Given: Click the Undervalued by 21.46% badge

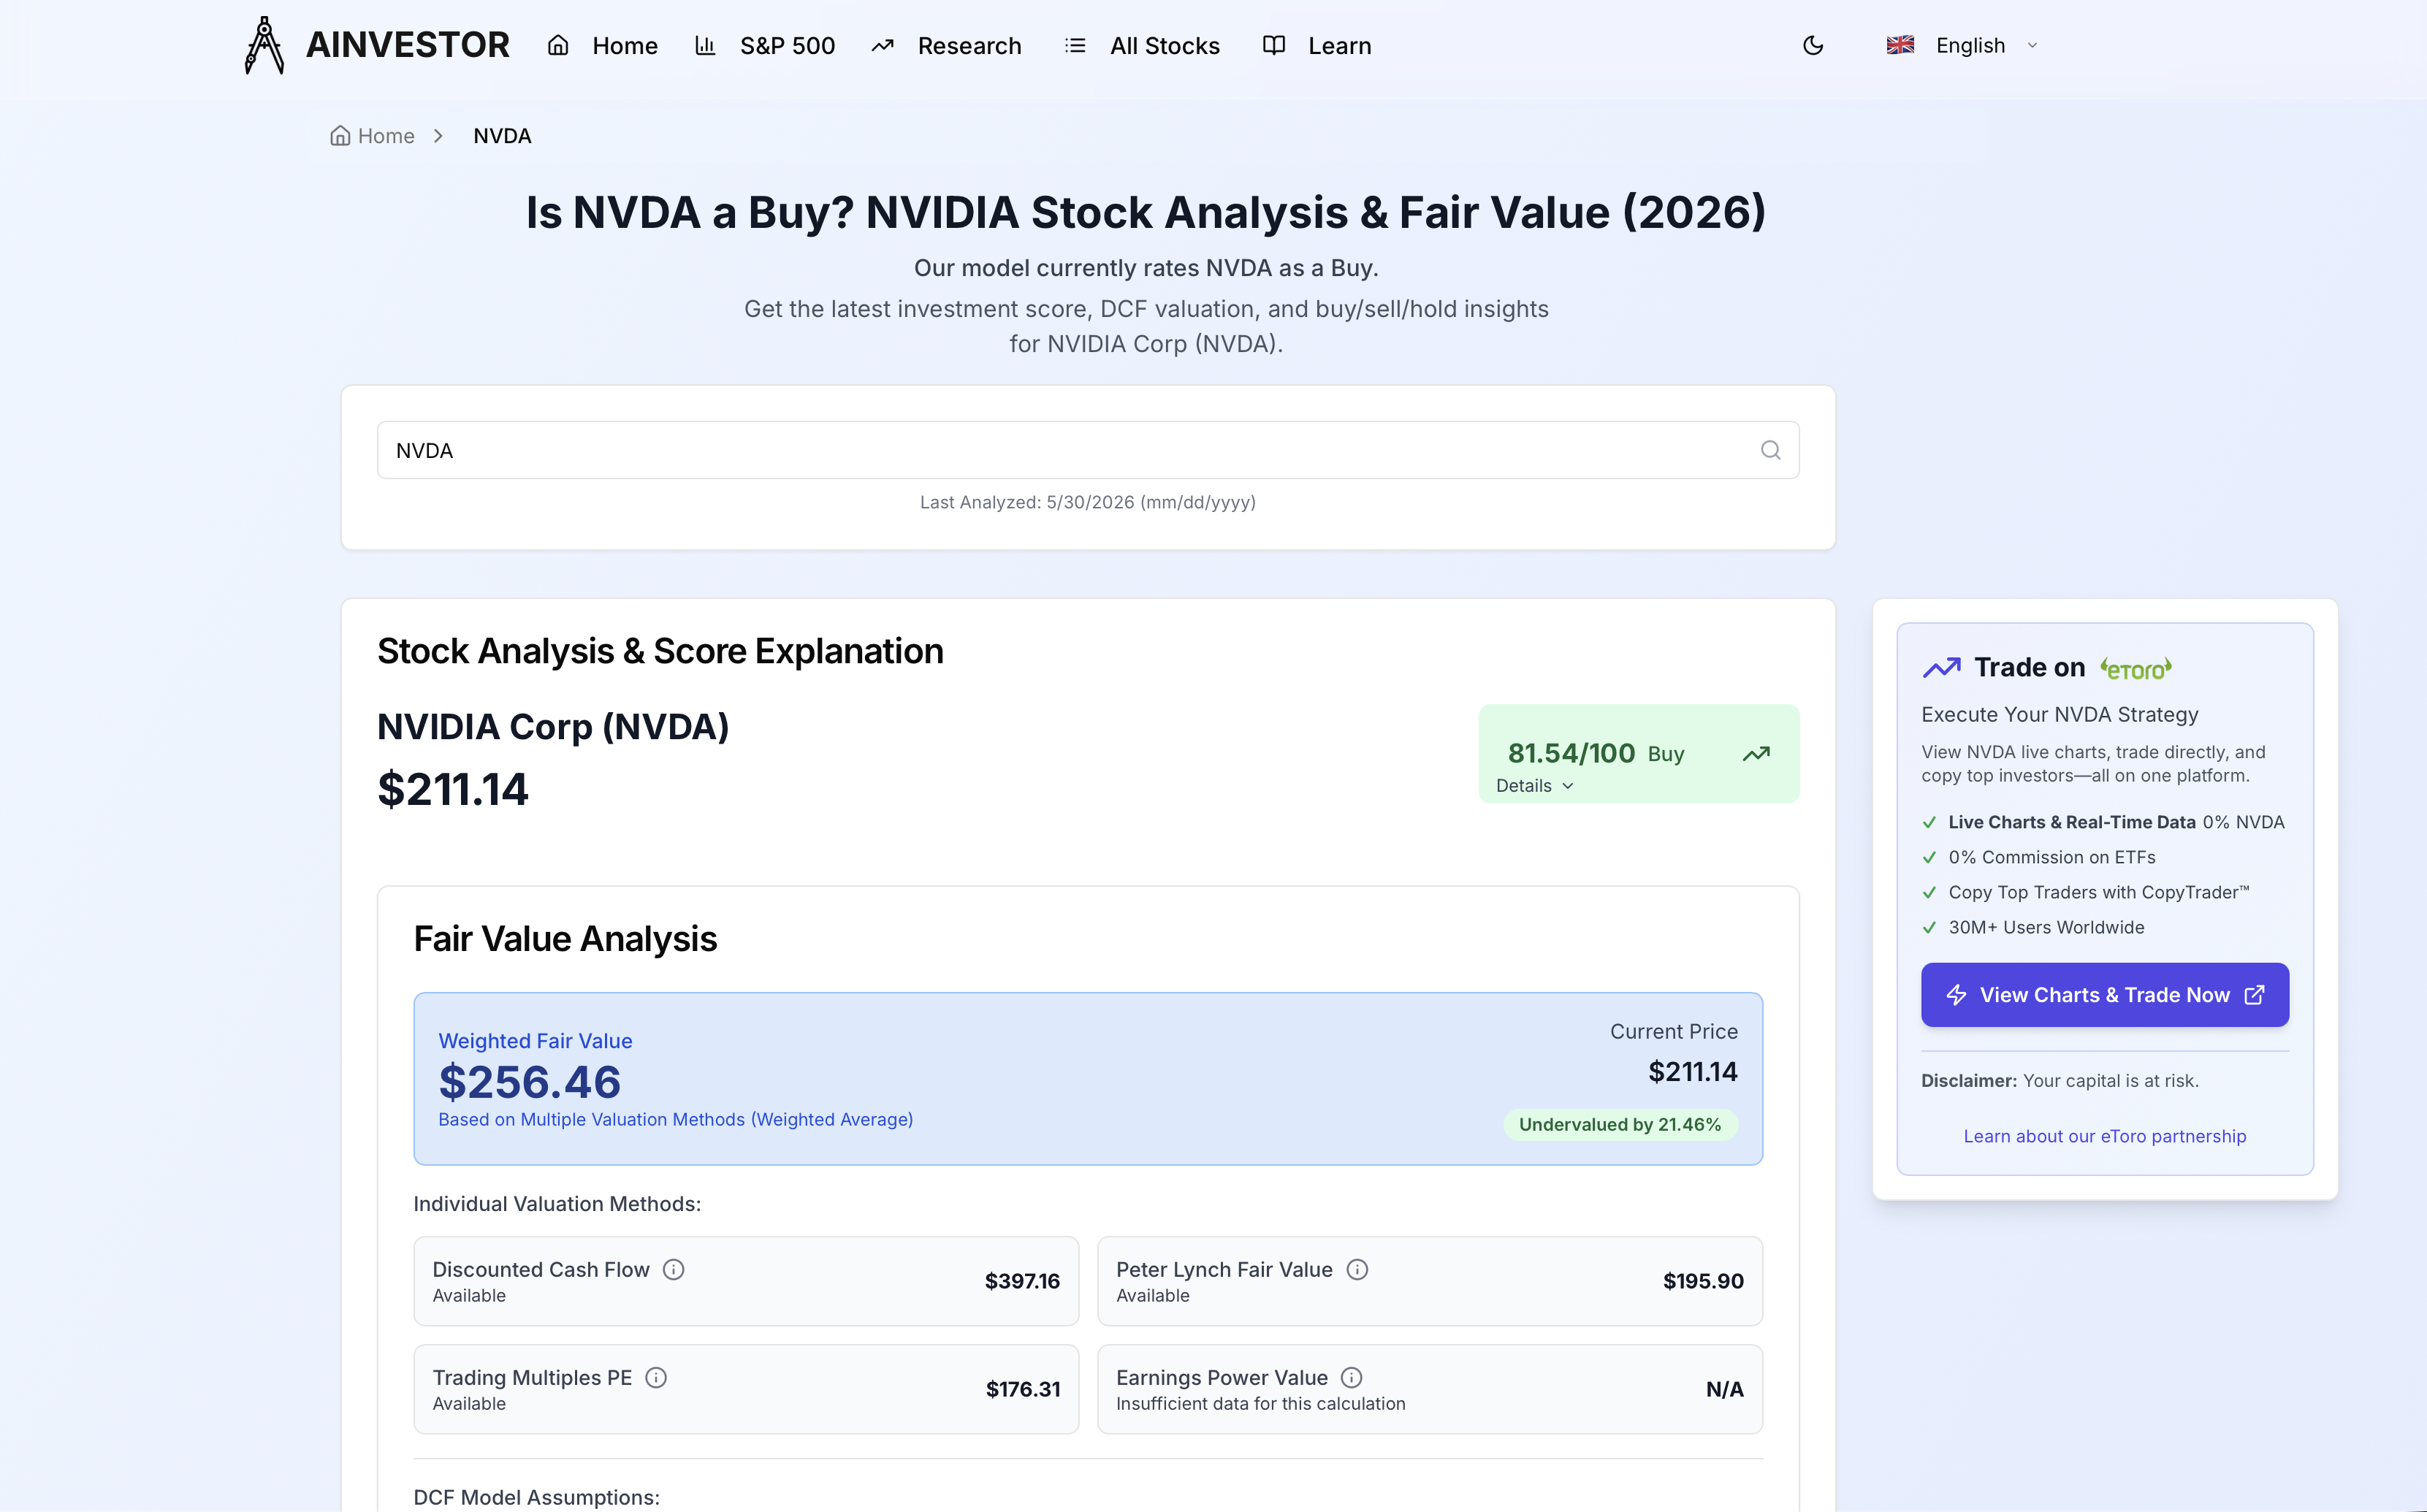Looking at the screenshot, I should 1620,1124.
